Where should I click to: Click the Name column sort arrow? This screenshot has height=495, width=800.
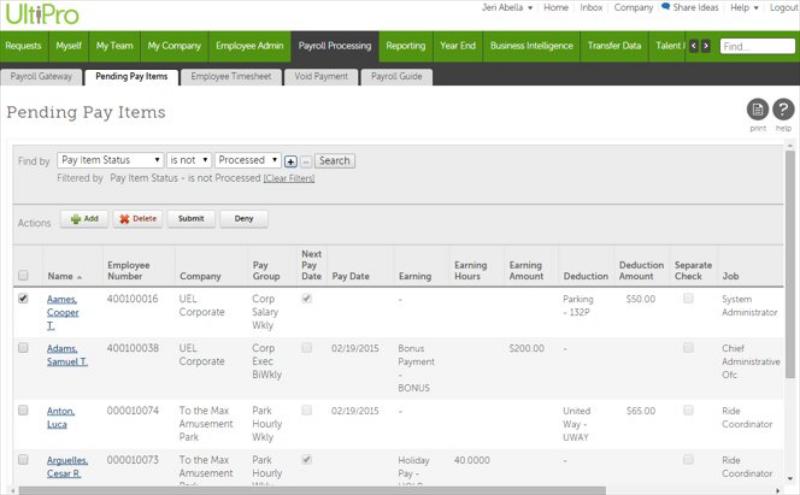[80, 277]
